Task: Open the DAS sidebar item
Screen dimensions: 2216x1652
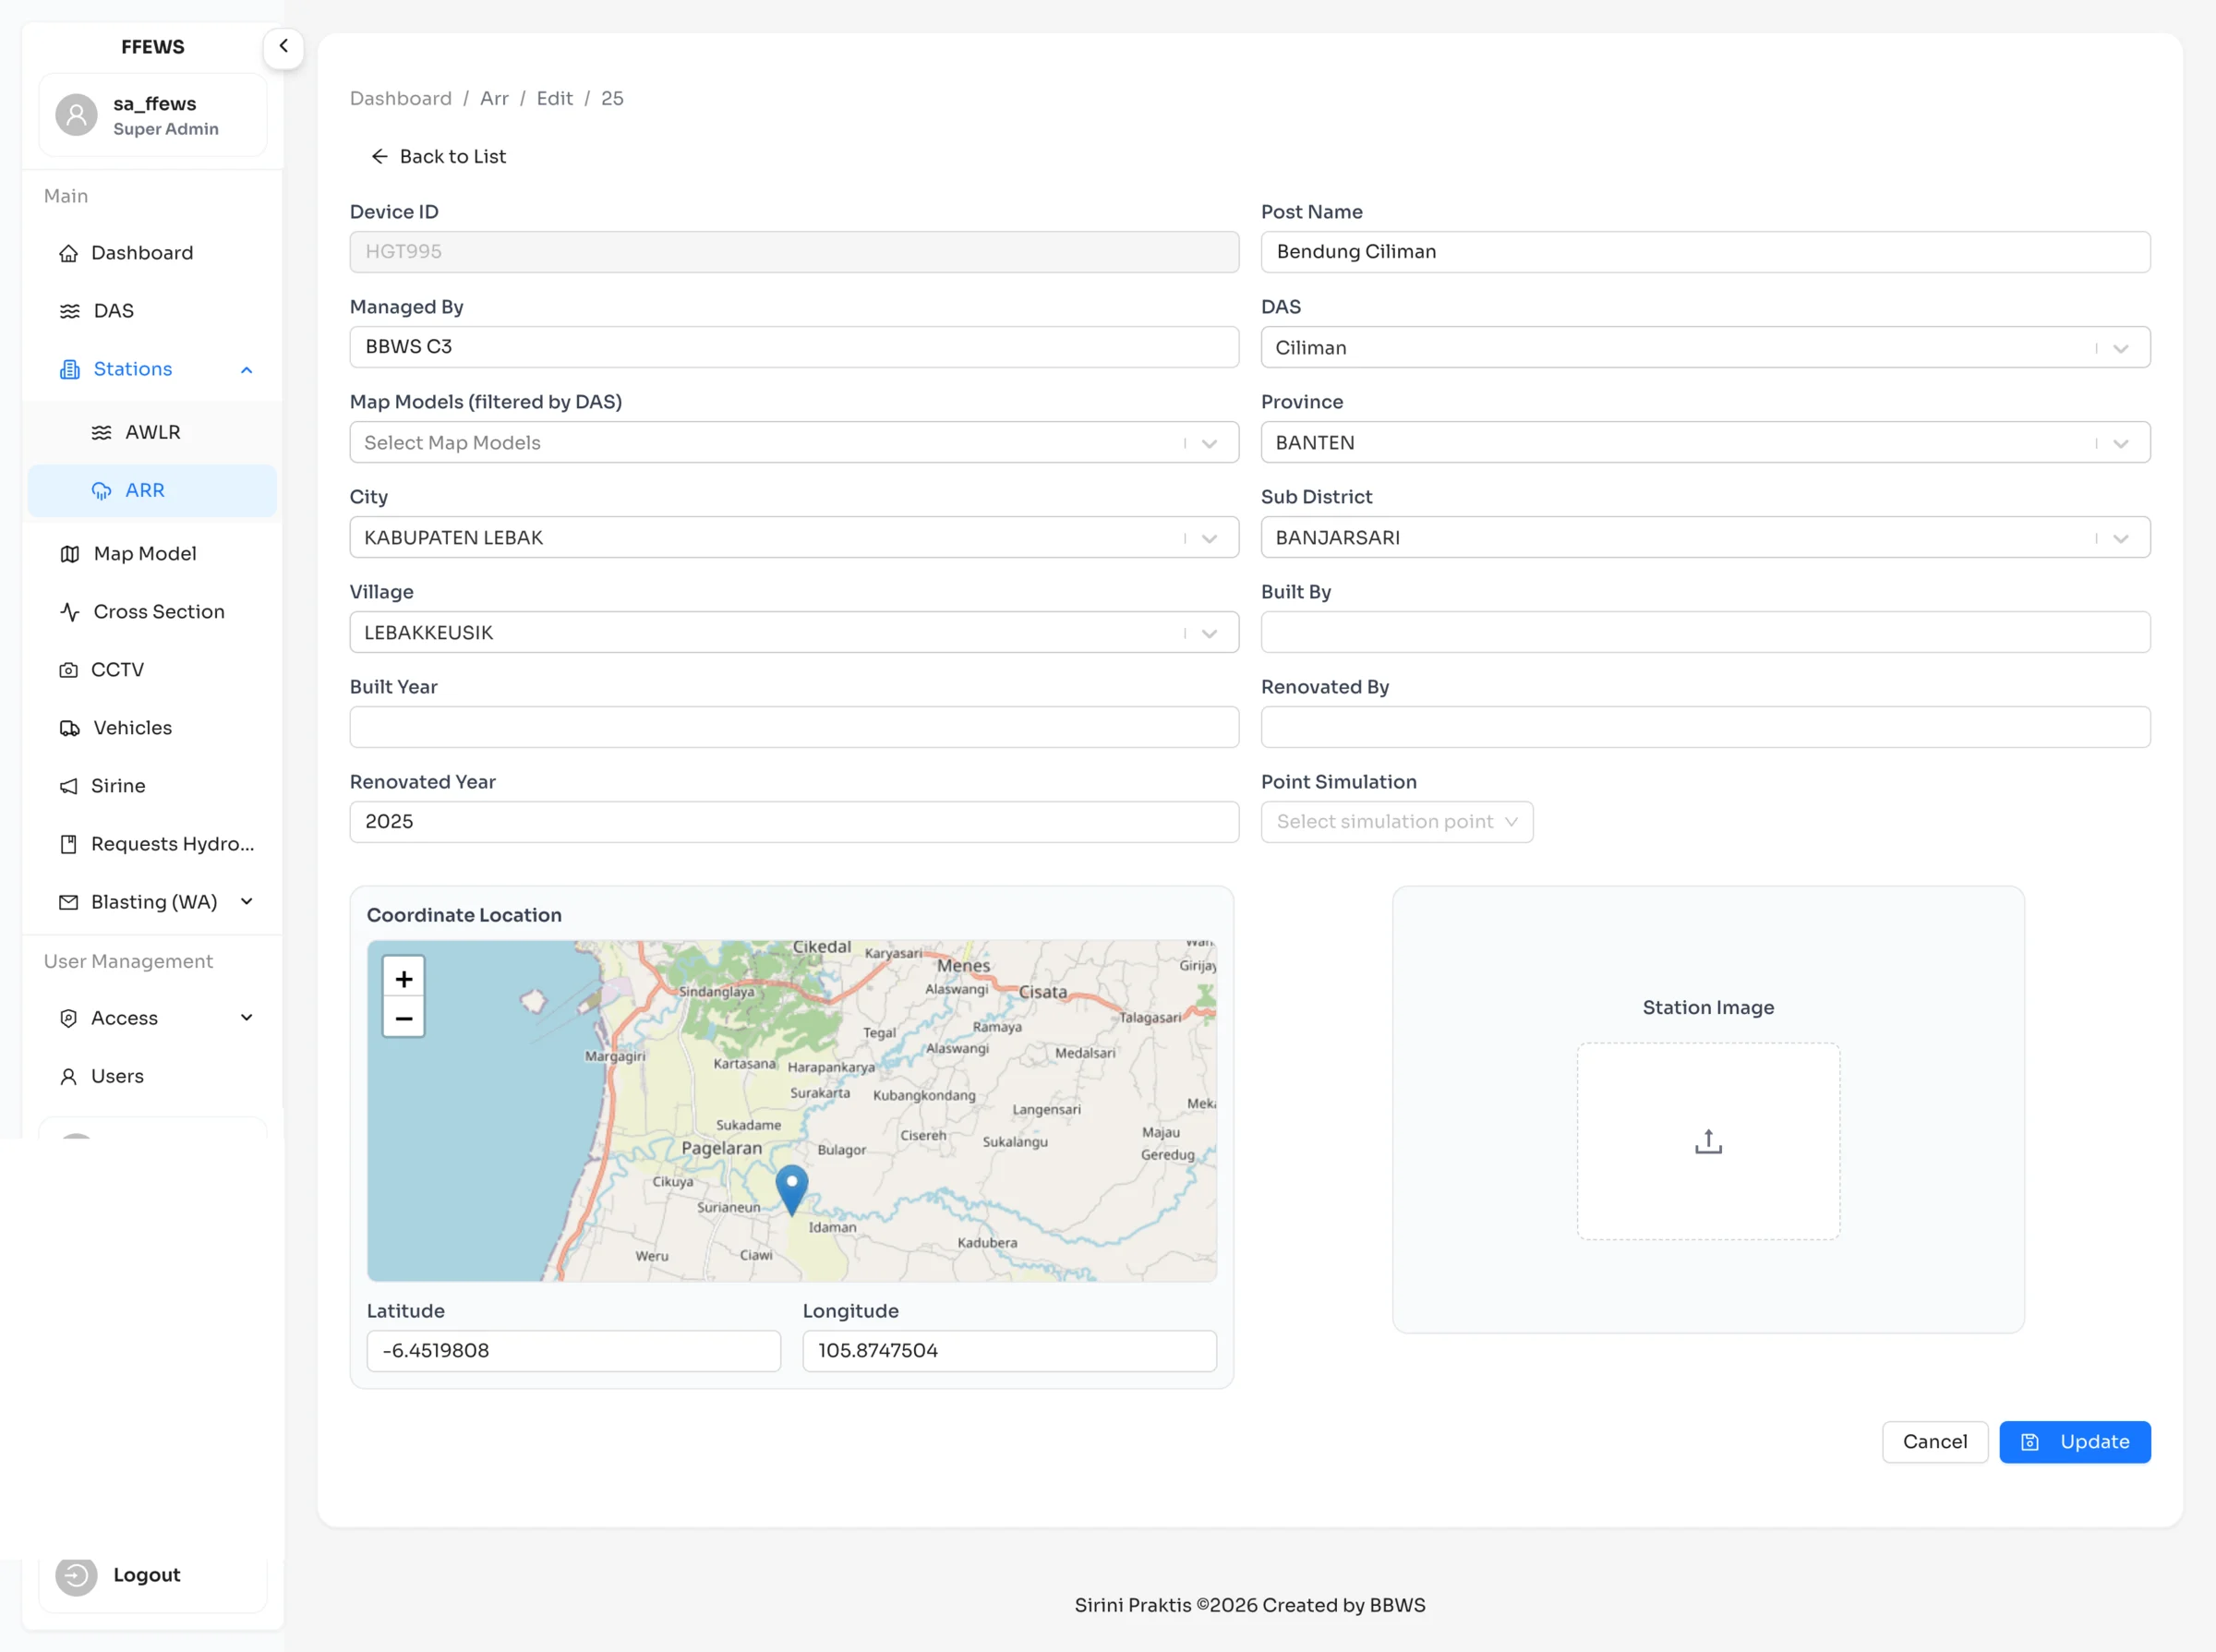Action: coord(152,311)
